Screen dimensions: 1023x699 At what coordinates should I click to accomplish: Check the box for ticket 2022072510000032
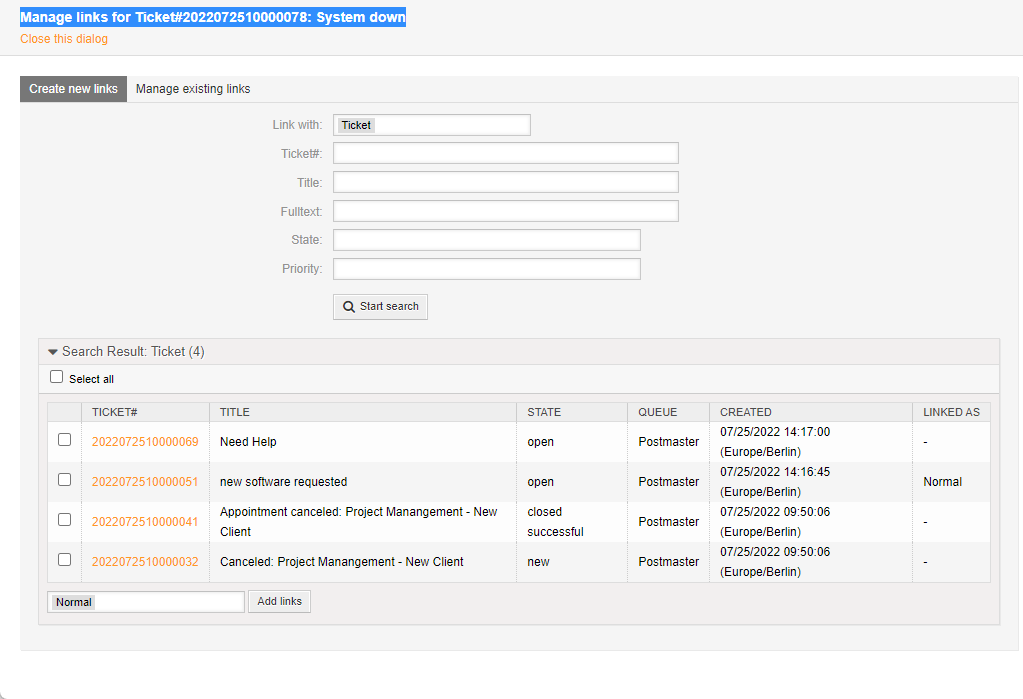[x=65, y=560]
